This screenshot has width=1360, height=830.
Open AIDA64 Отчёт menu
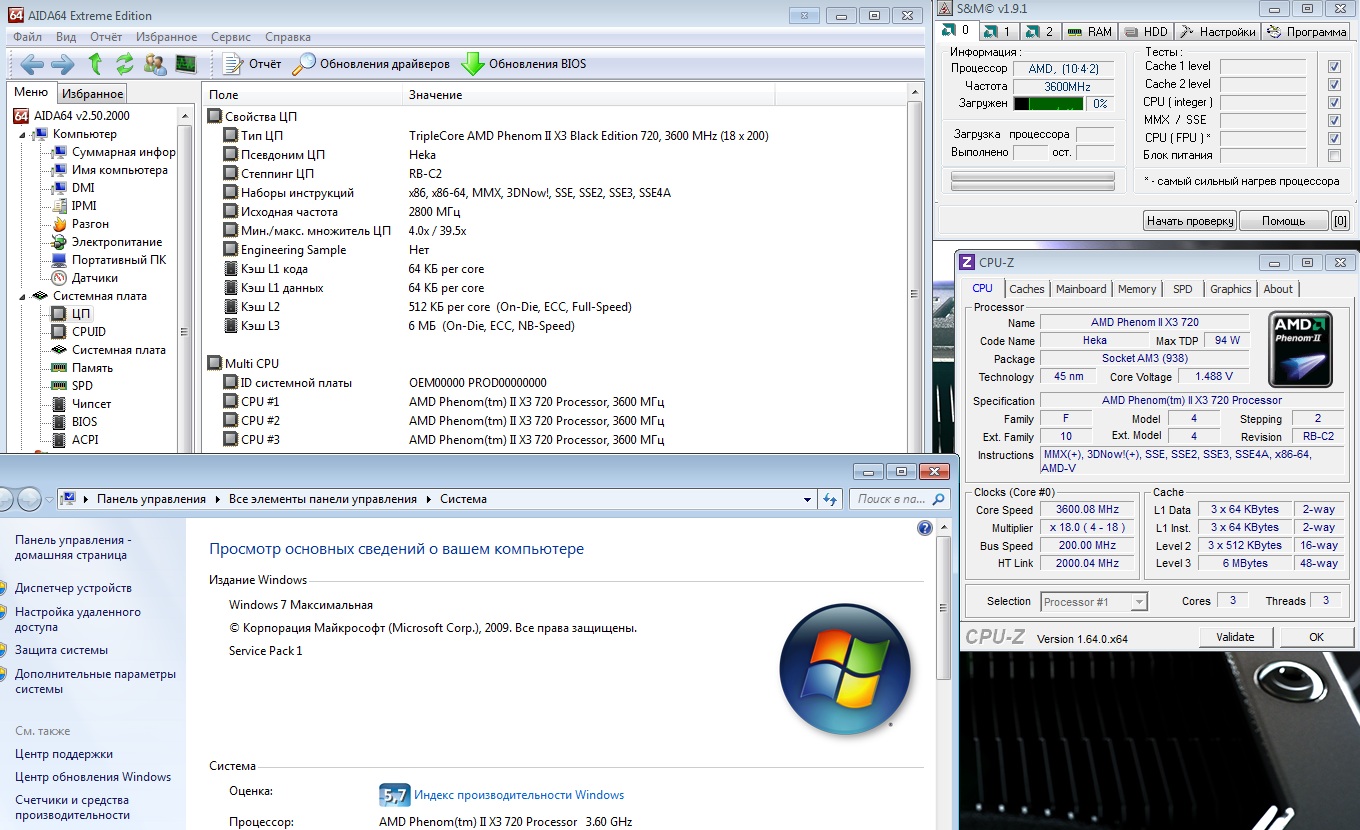(106, 37)
